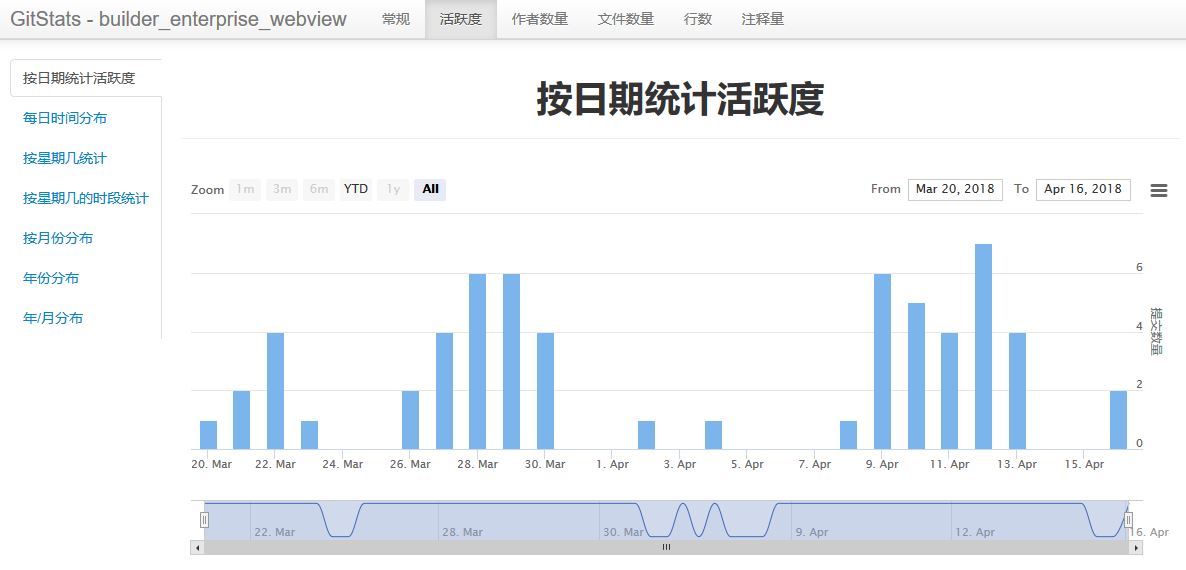Viewport: 1186px width, 570px height.
Task: Open the 注释量 tab
Action: [x=763, y=19]
